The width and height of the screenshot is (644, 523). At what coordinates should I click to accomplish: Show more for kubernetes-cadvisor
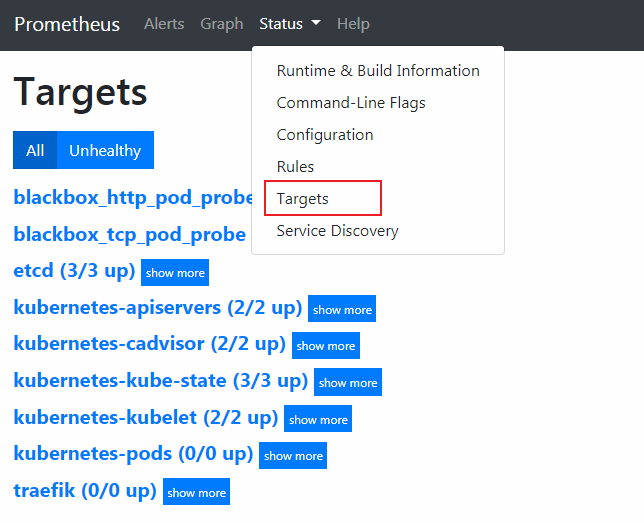pos(326,346)
